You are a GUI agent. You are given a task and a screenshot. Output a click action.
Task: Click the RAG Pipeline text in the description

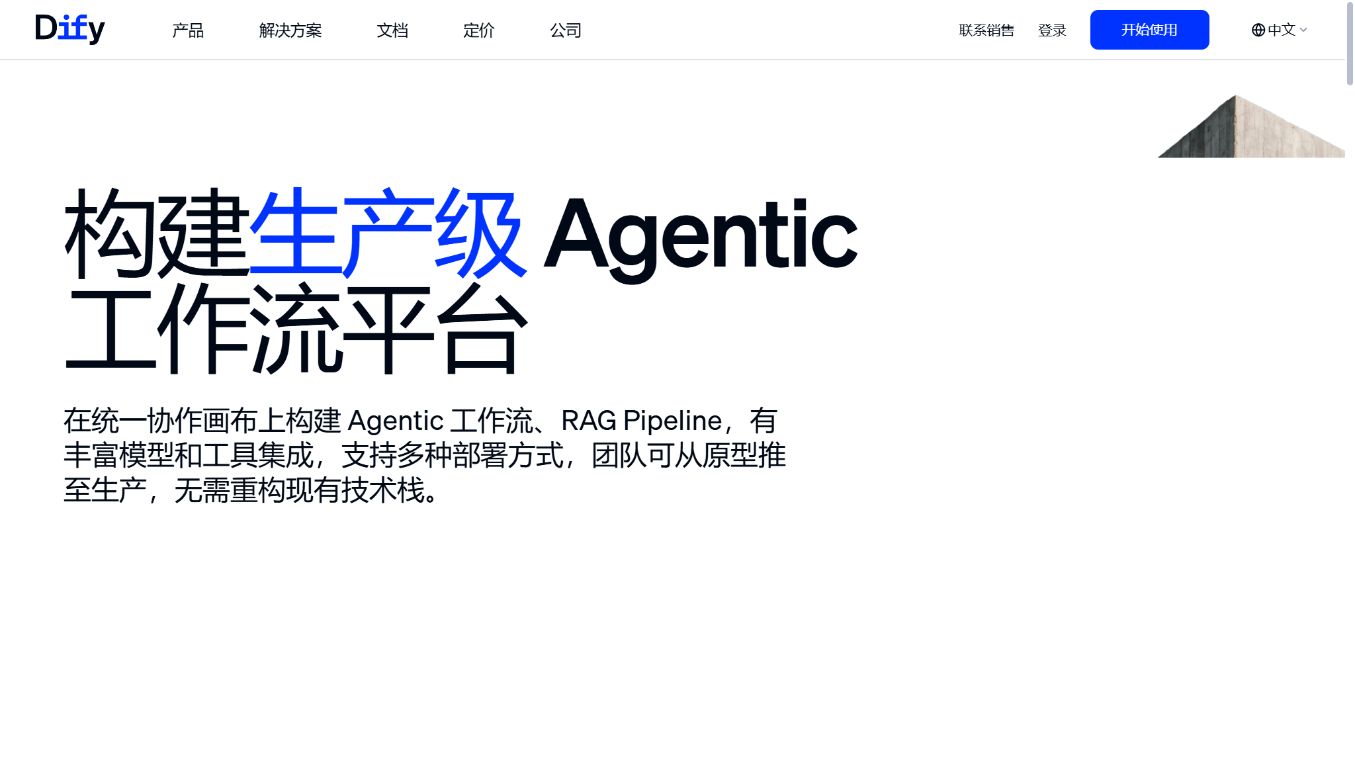pos(641,421)
